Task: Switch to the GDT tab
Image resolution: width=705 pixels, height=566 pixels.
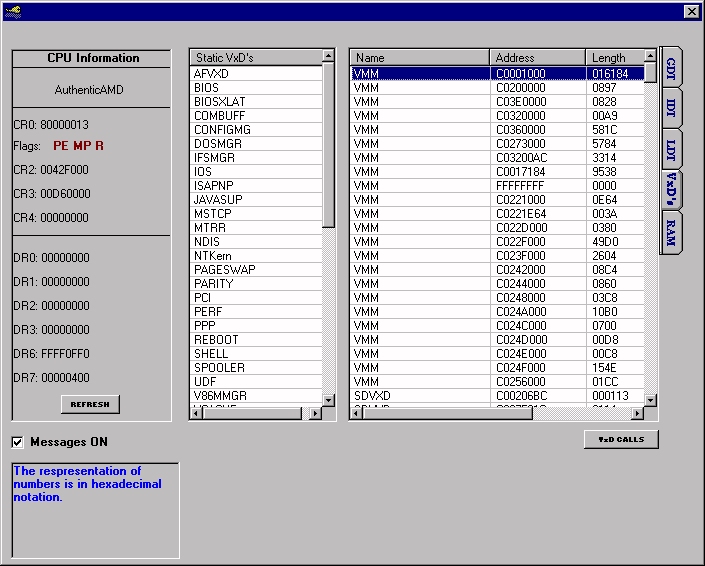Action: pos(671,69)
